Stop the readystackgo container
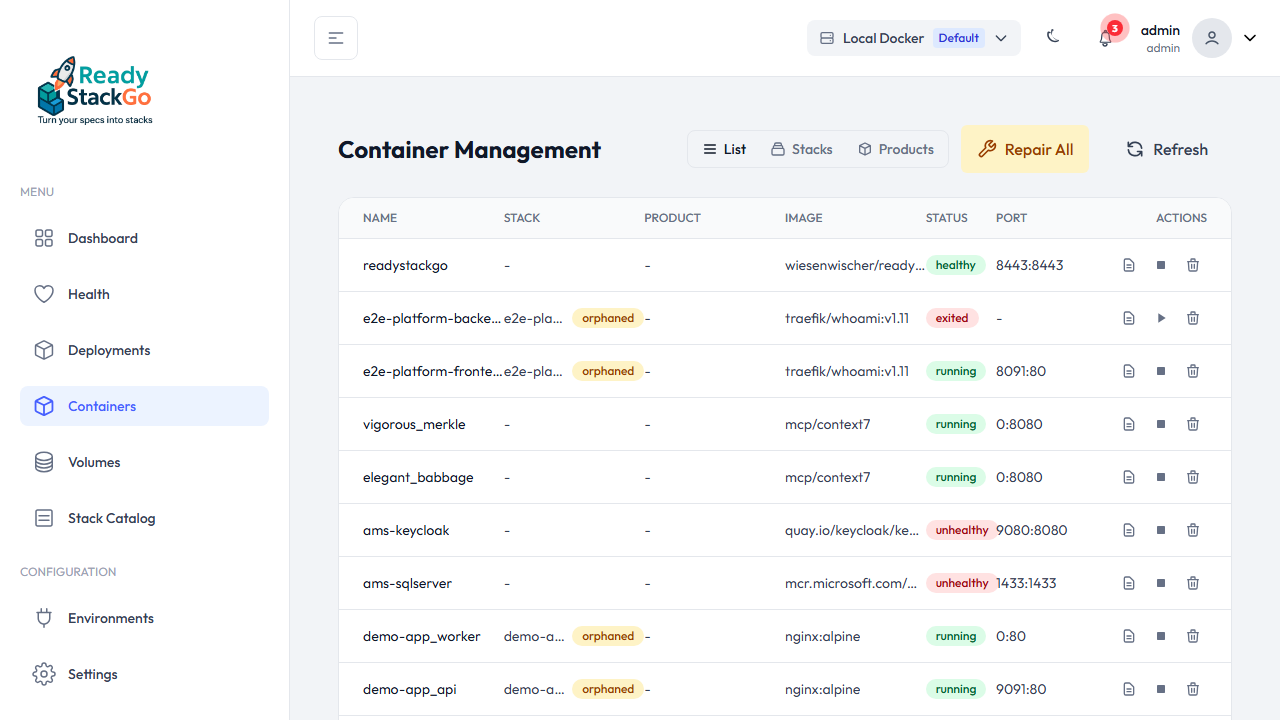 coord(1161,265)
